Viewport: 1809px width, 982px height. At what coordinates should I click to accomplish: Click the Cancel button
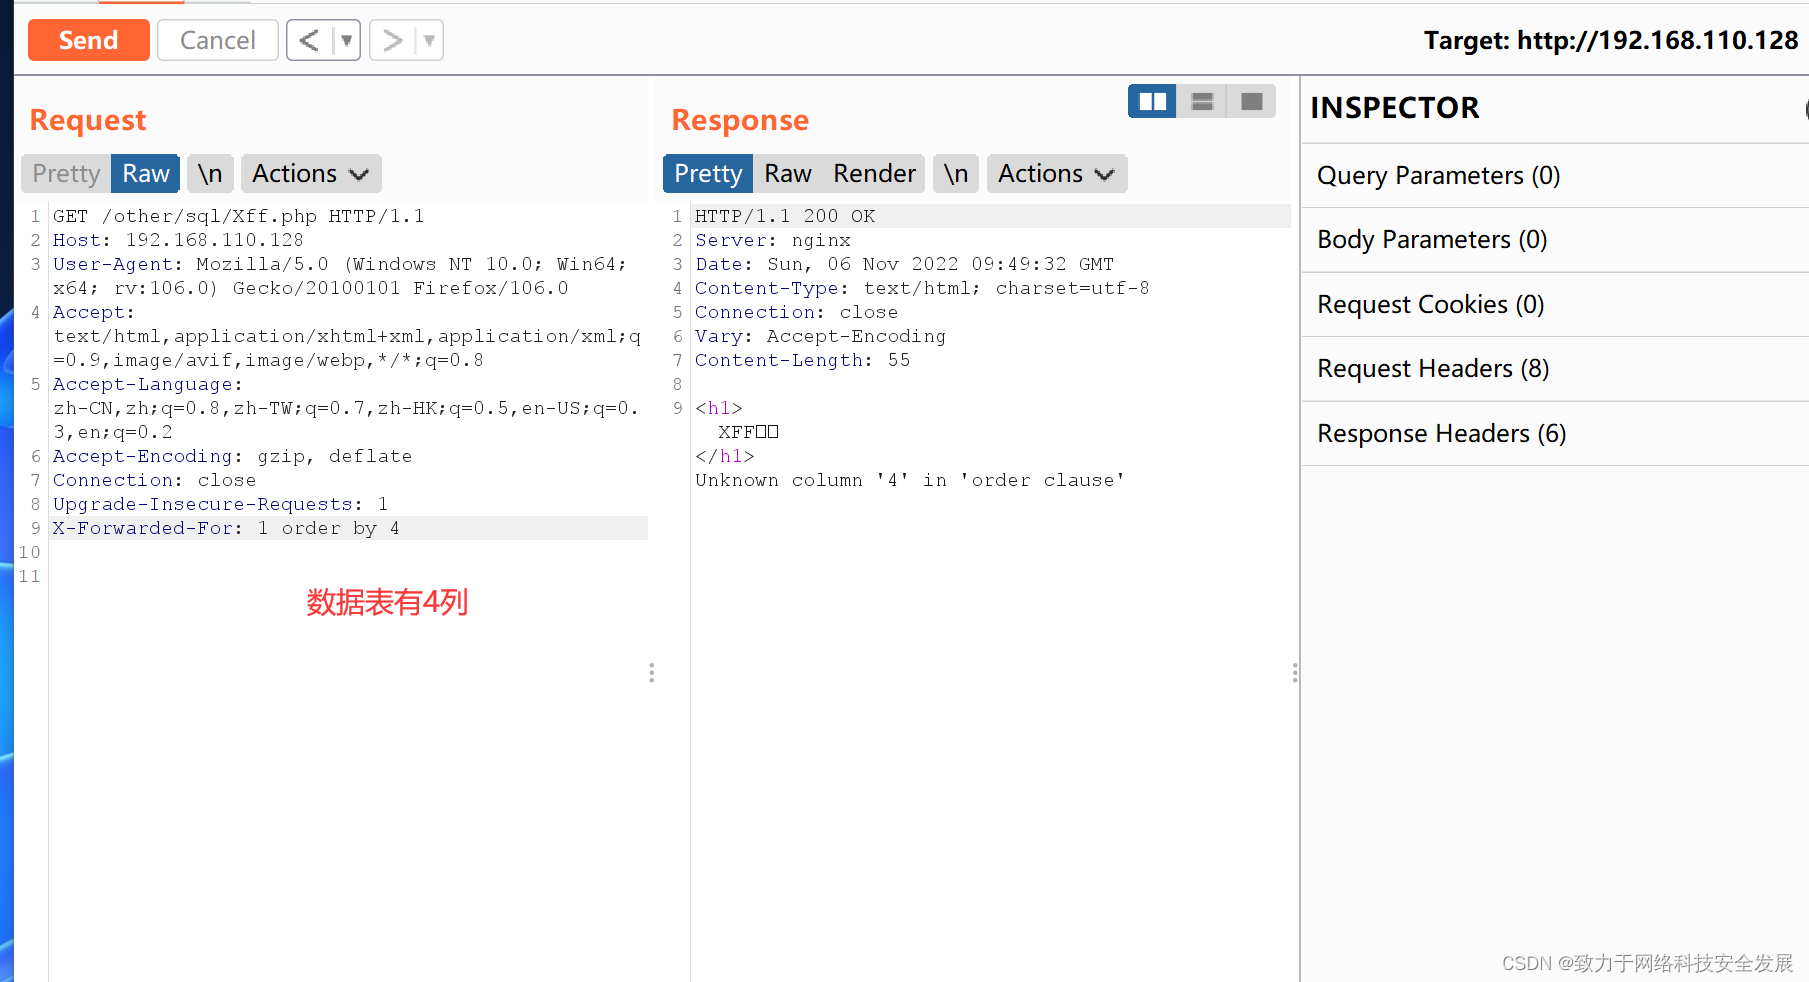[x=217, y=40]
